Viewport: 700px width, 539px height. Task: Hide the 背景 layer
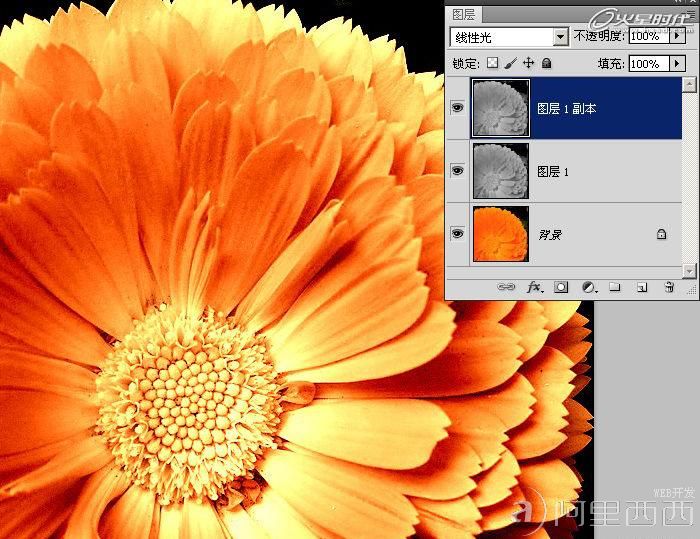pyautogui.click(x=458, y=234)
